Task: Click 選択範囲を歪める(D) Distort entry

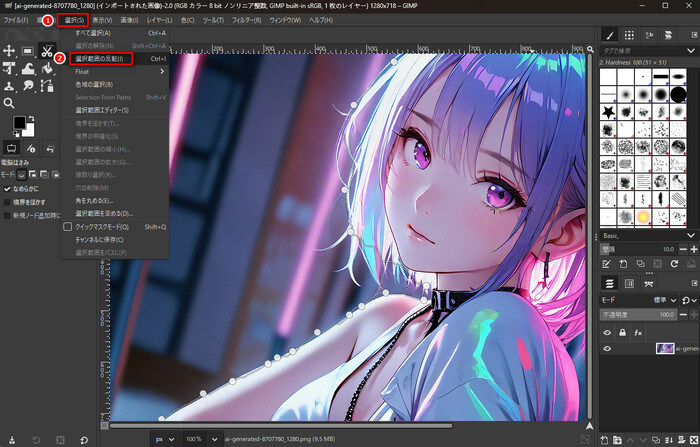Action: pyautogui.click(x=115, y=214)
